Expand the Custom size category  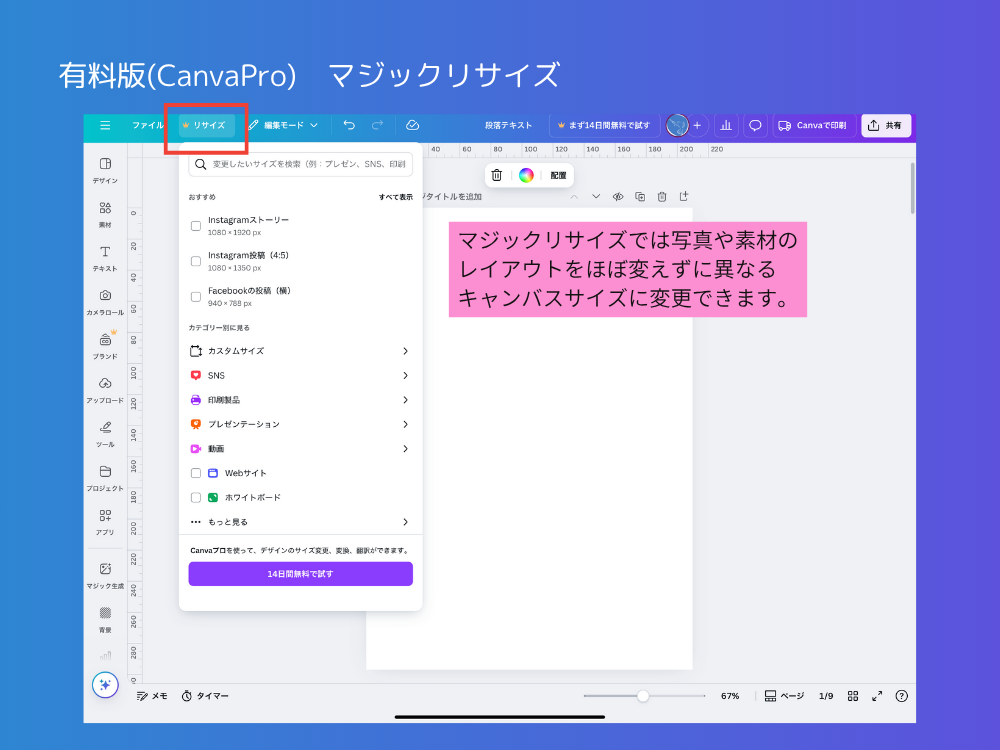coord(300,351)
